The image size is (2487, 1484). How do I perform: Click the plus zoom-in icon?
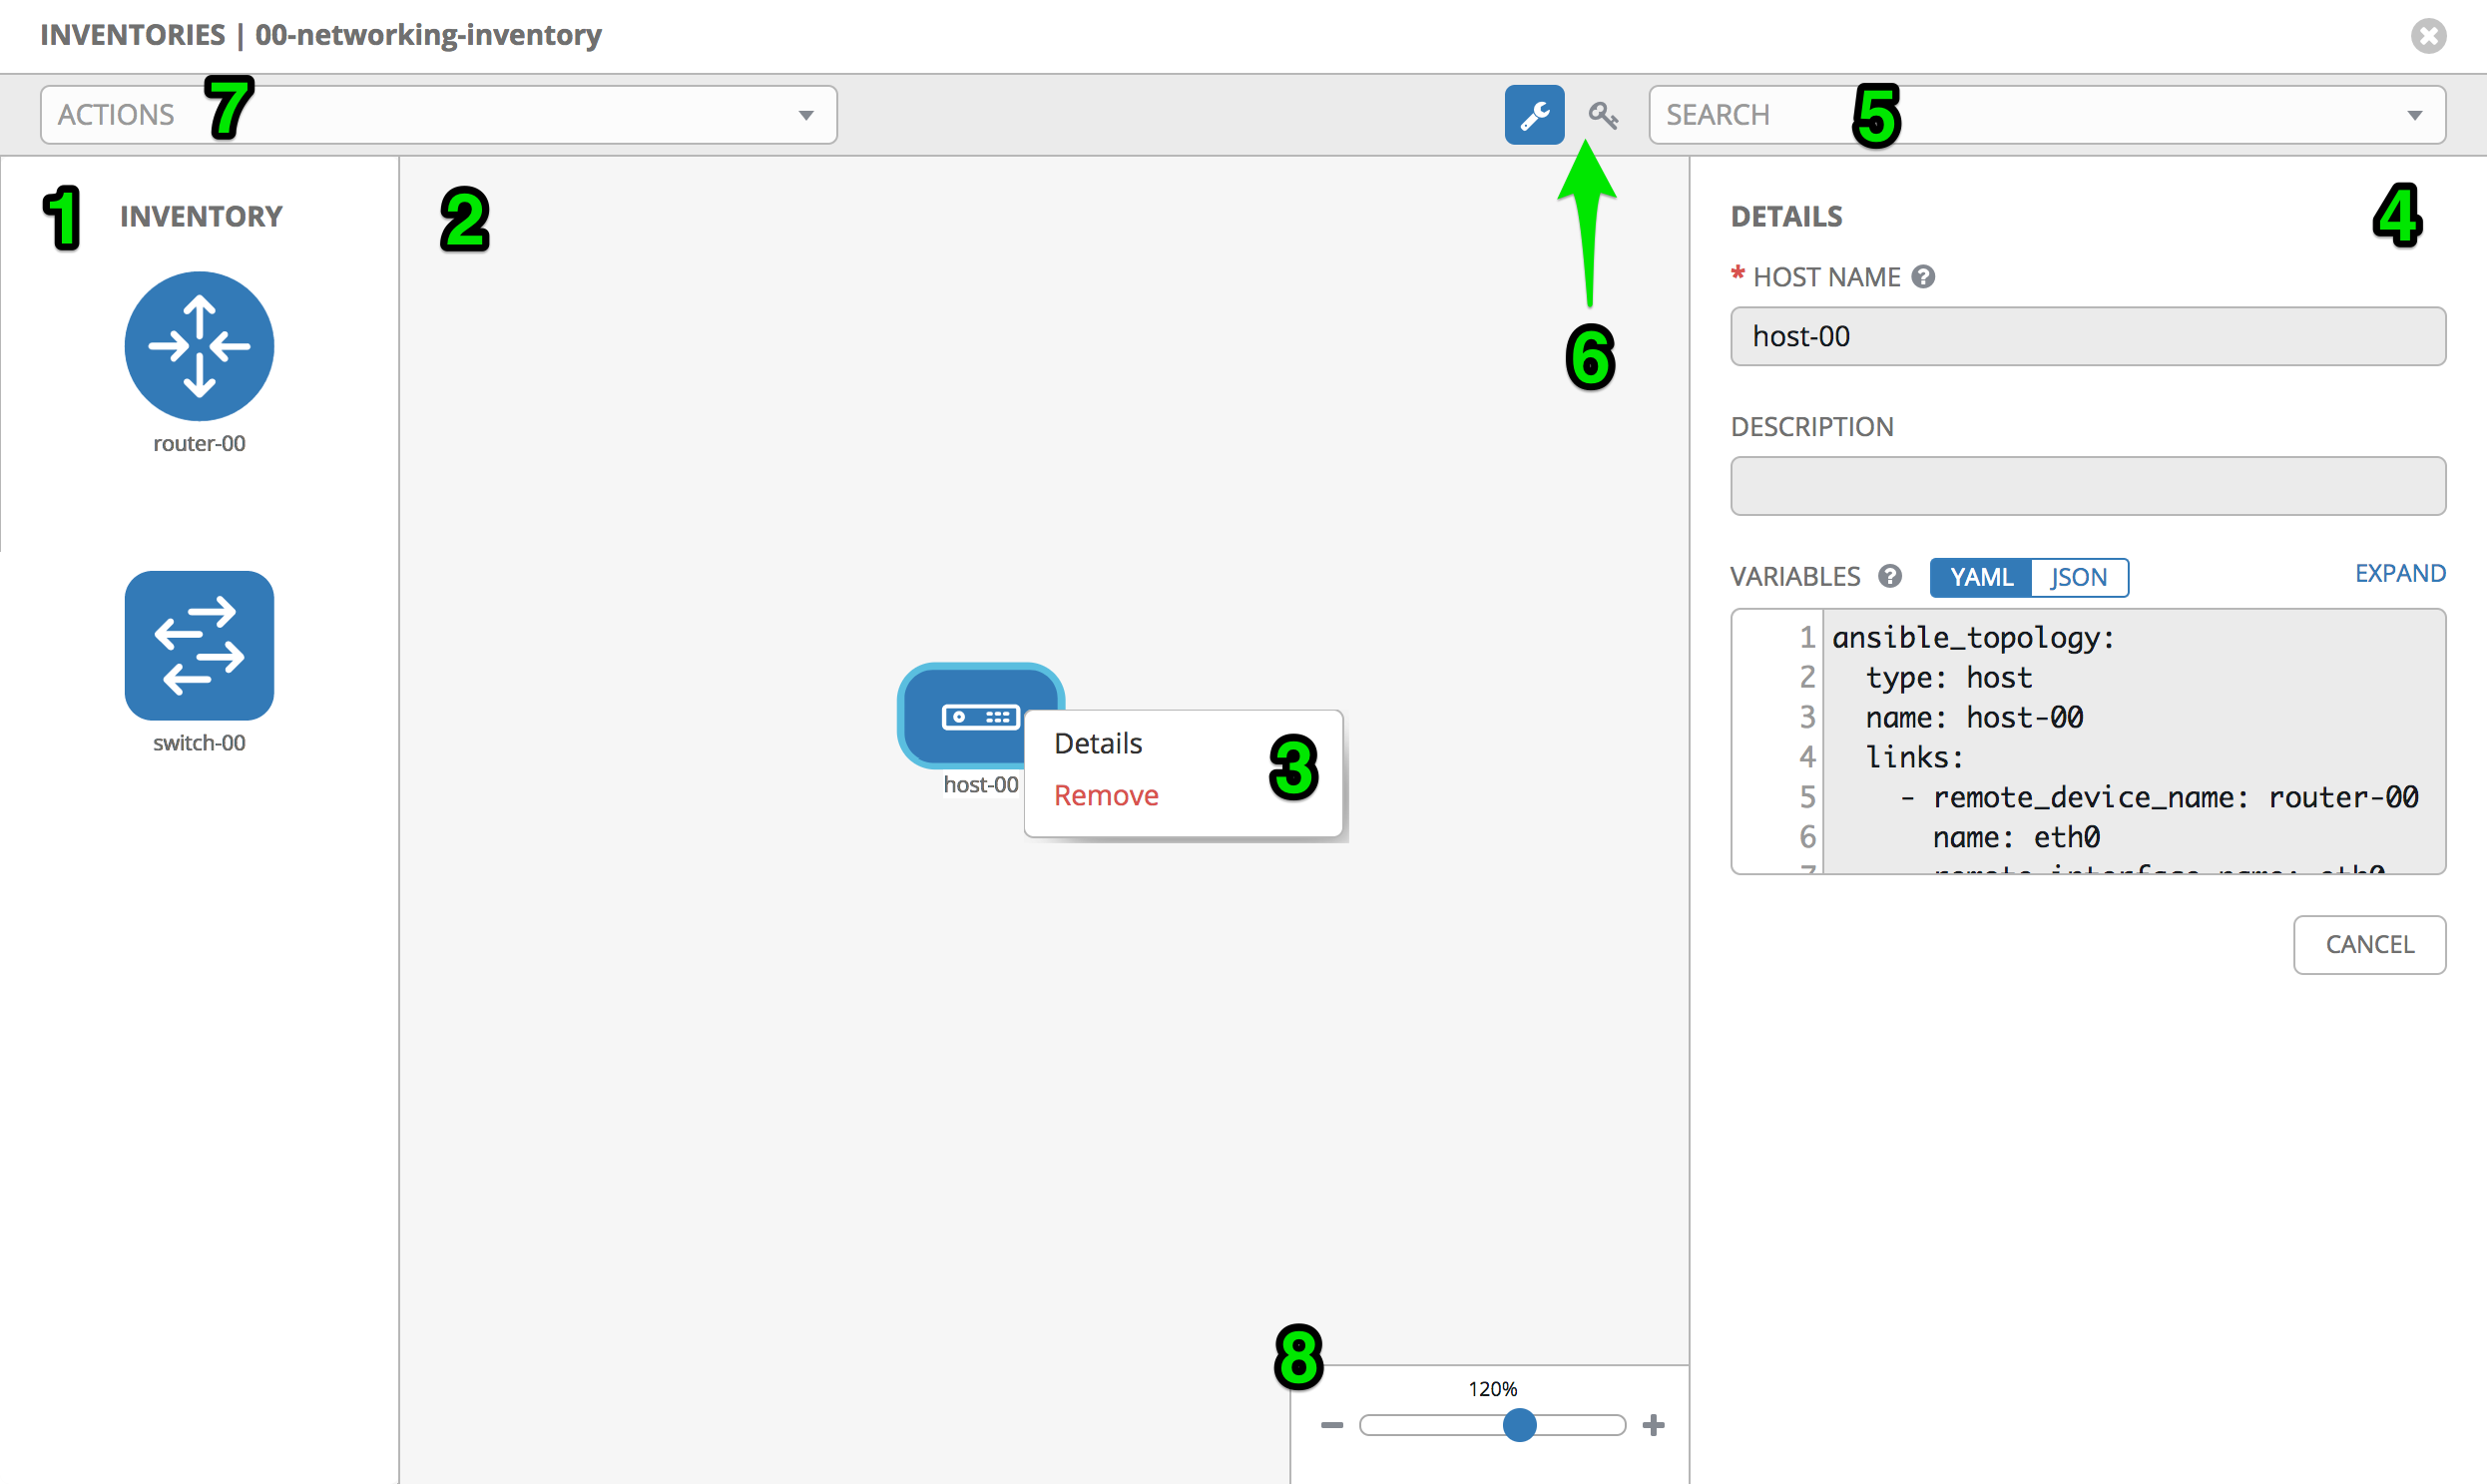1654,1425
